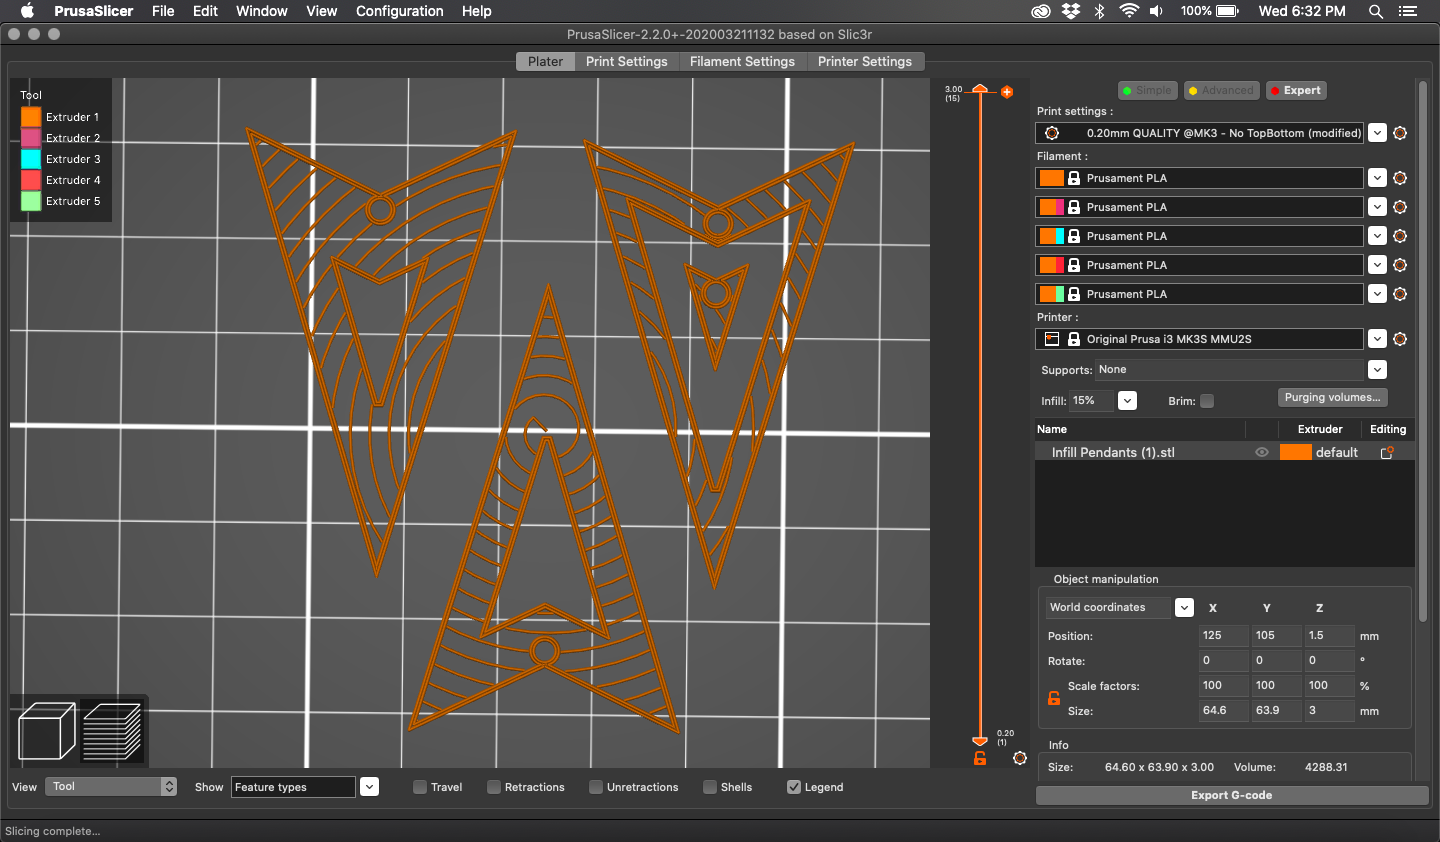Click the add color change plus marker
The width and height of the screenshot is (1440, 842).
[1007, 92]
